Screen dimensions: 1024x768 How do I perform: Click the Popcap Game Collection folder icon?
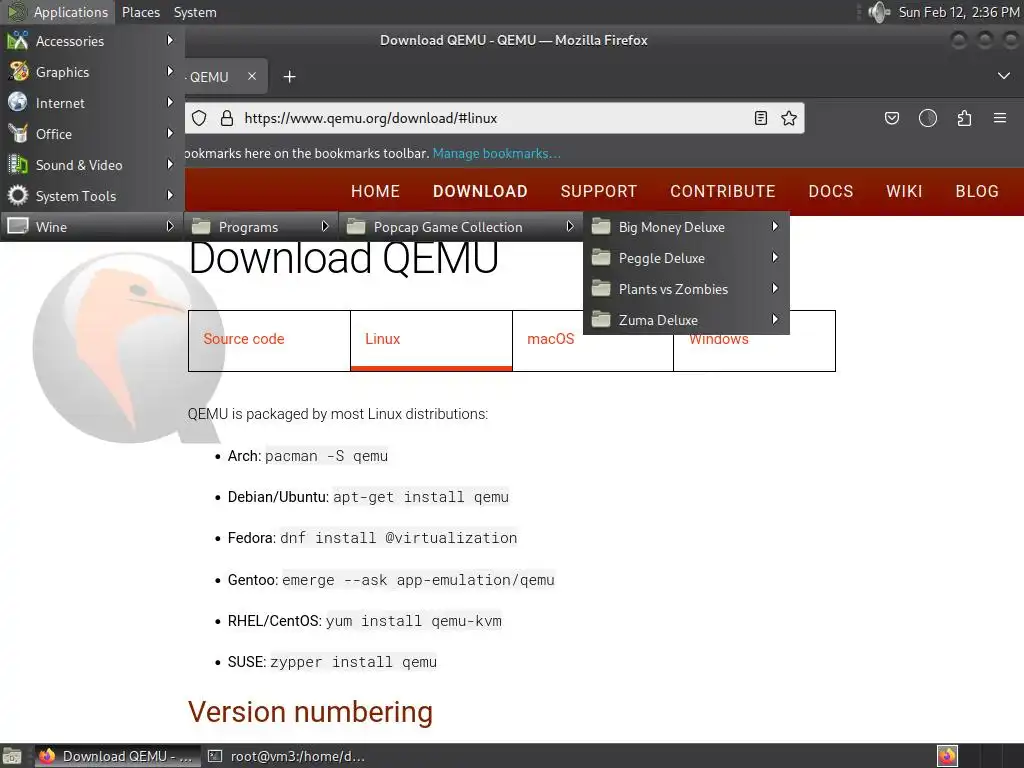356,227
